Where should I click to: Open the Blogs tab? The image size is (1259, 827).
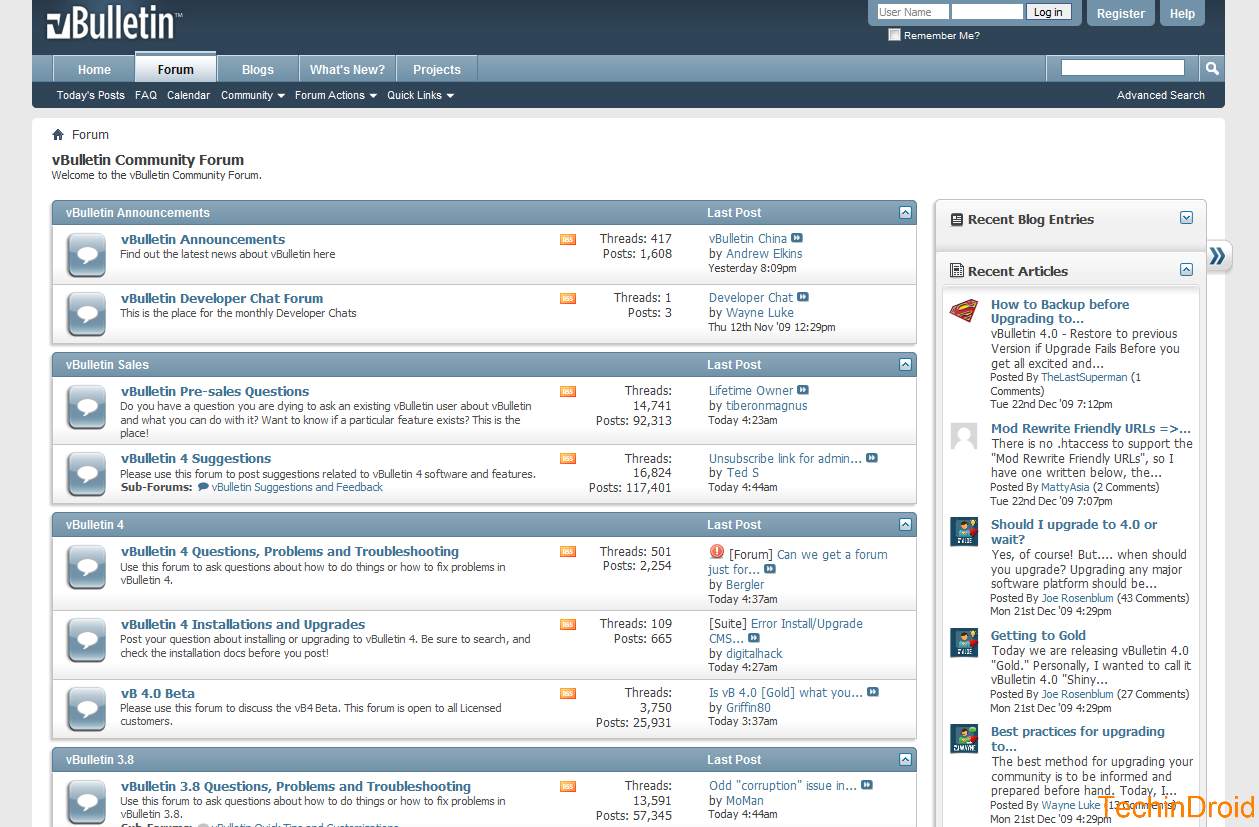coord(257,69)
